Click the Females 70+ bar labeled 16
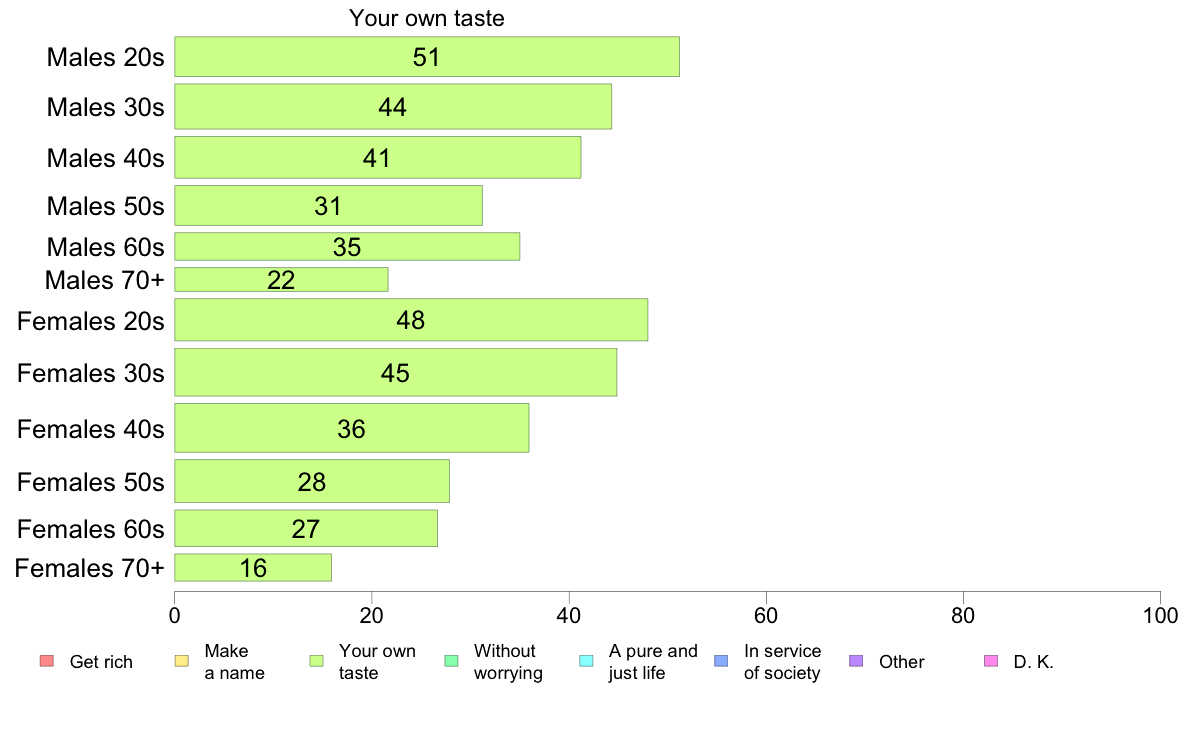1188x736 pixels. tap(253, 568)
